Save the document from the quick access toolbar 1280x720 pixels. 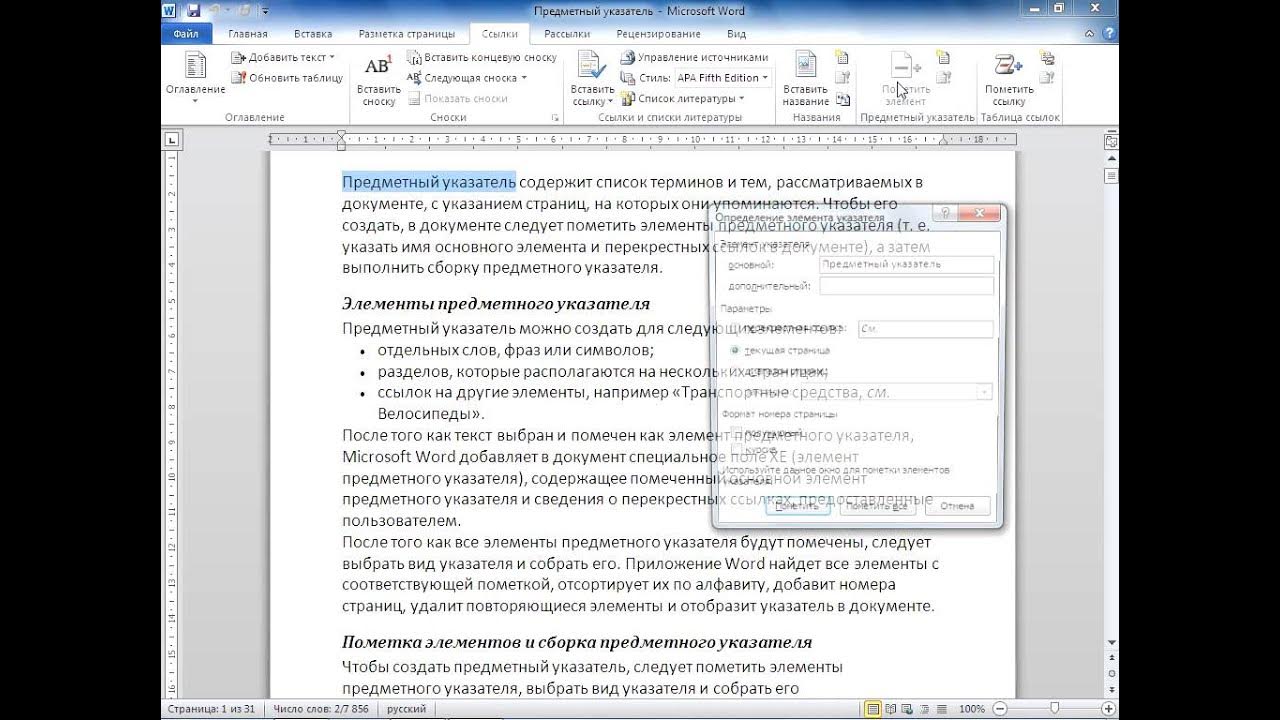[193, 10]
